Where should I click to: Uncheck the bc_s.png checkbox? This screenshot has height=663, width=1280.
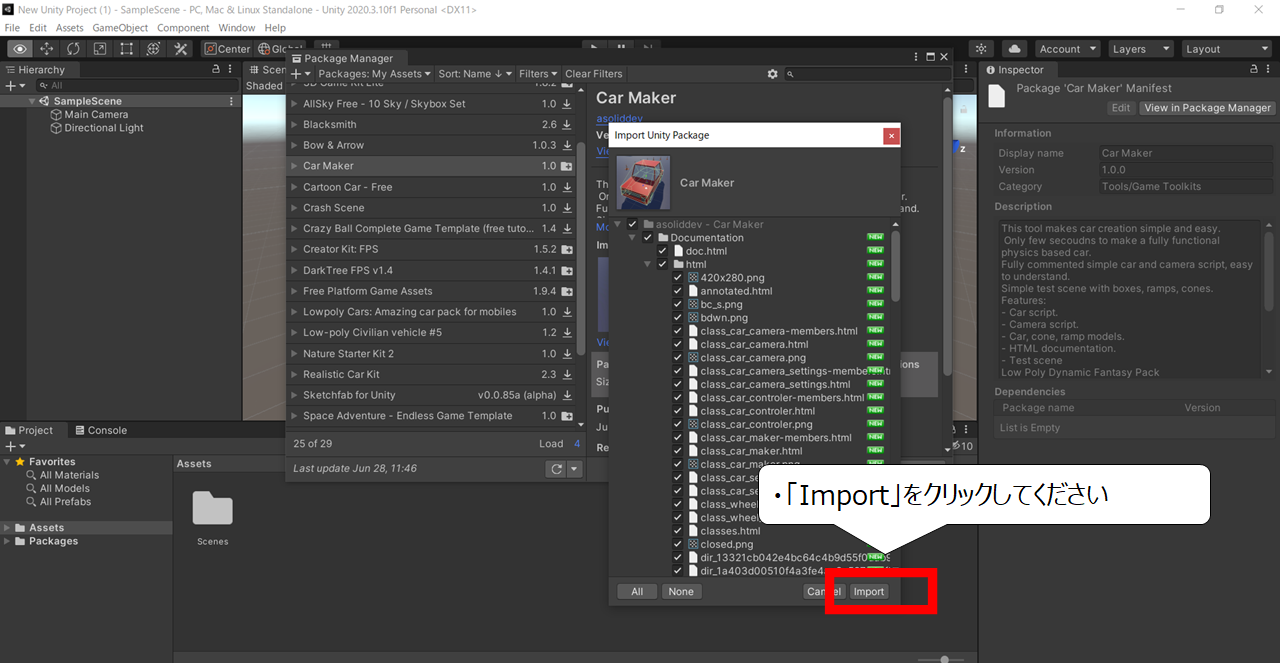point(678,304)
